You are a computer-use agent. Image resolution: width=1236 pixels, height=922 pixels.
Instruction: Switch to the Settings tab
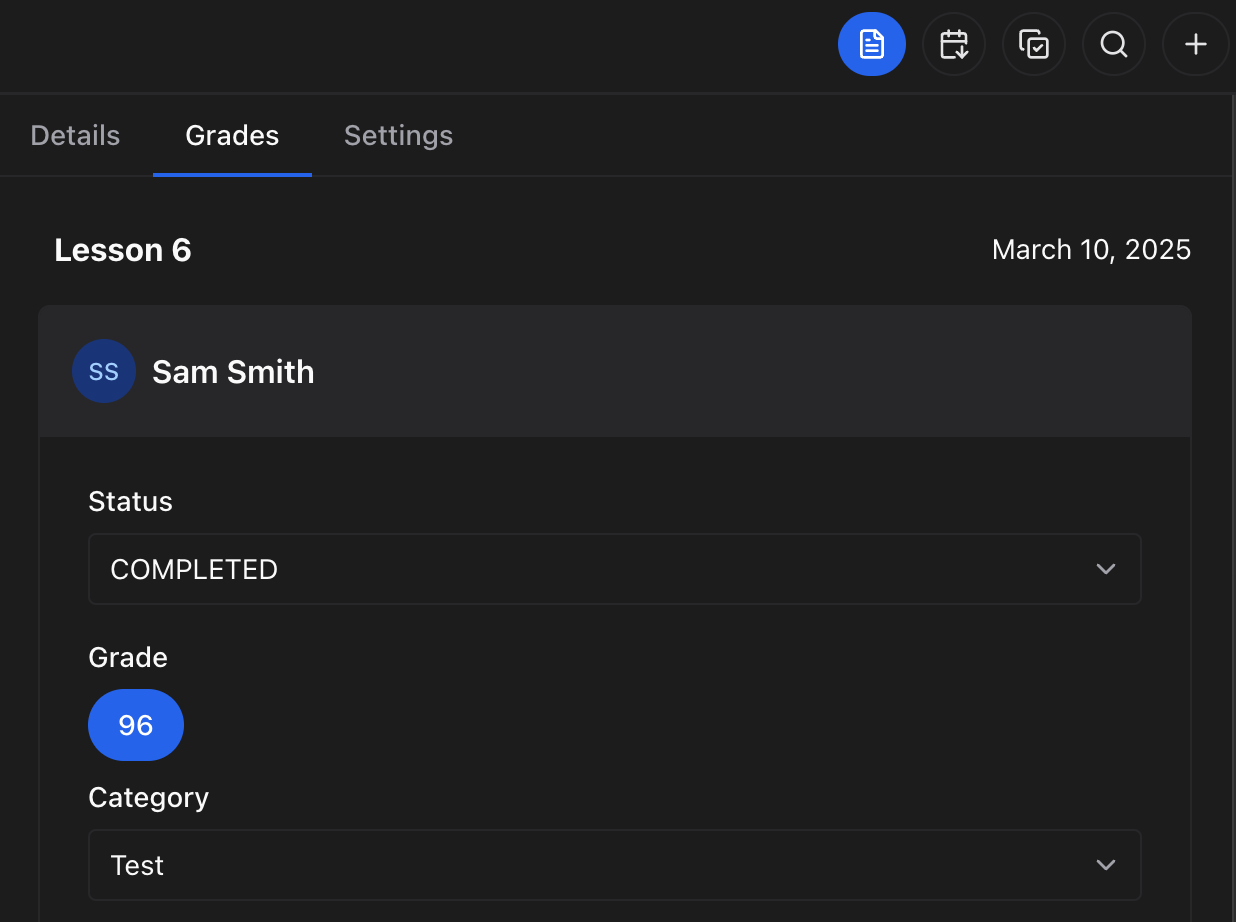(x=398, y=135)
